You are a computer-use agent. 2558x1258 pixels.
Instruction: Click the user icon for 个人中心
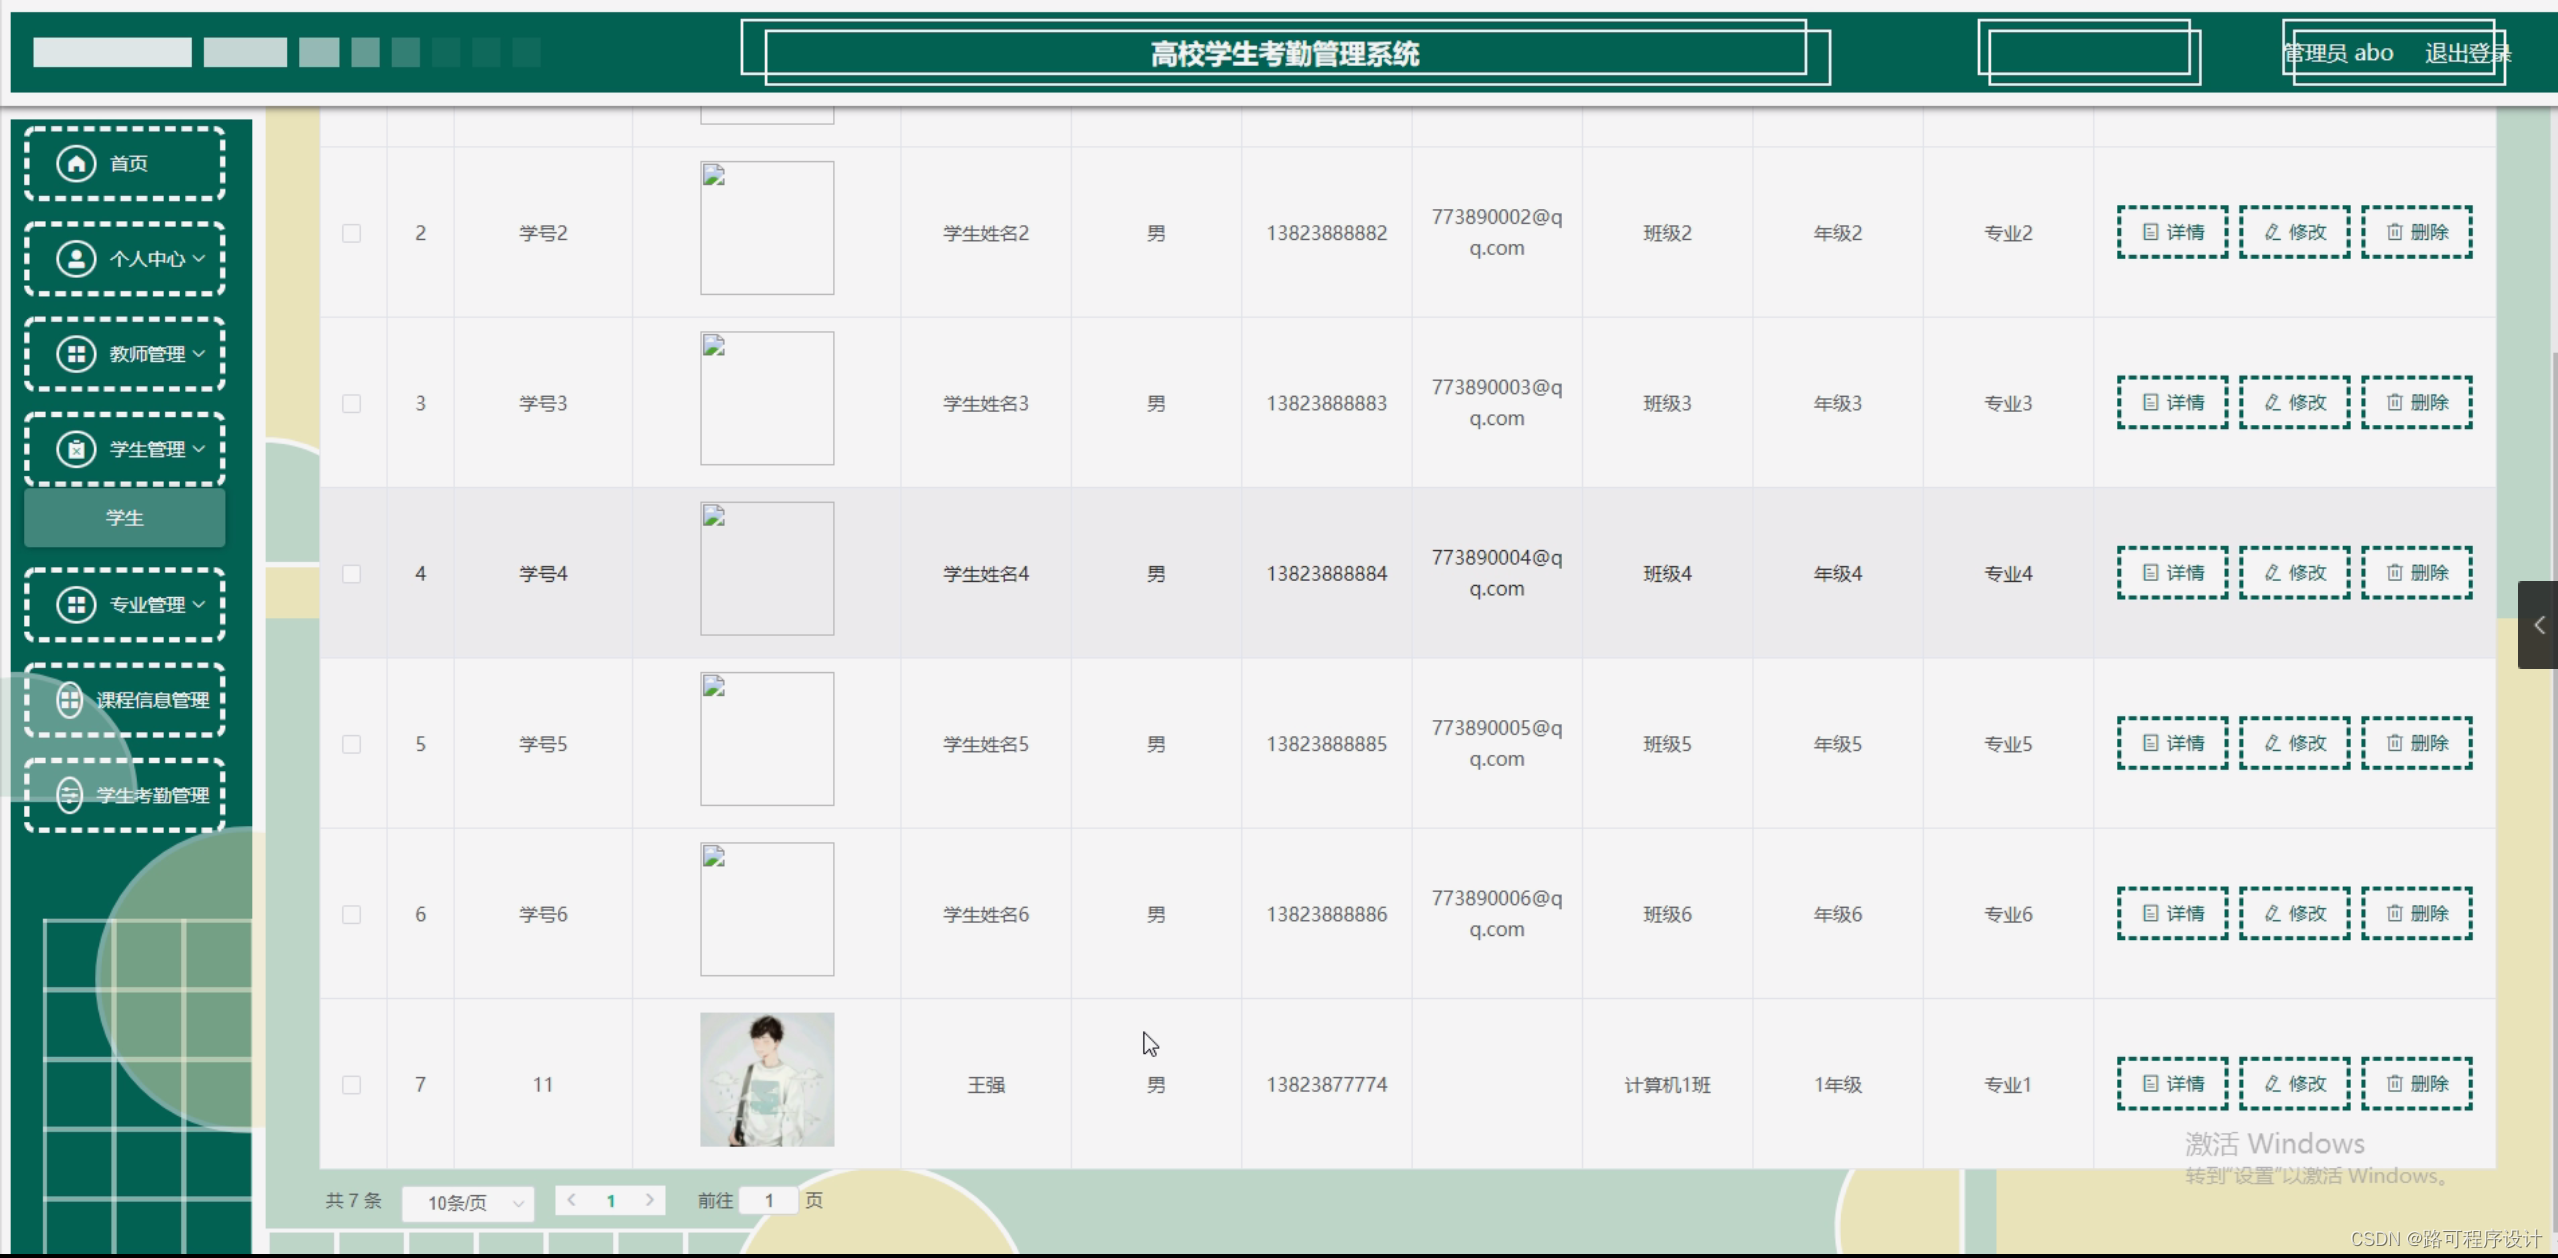pos(76,259)
